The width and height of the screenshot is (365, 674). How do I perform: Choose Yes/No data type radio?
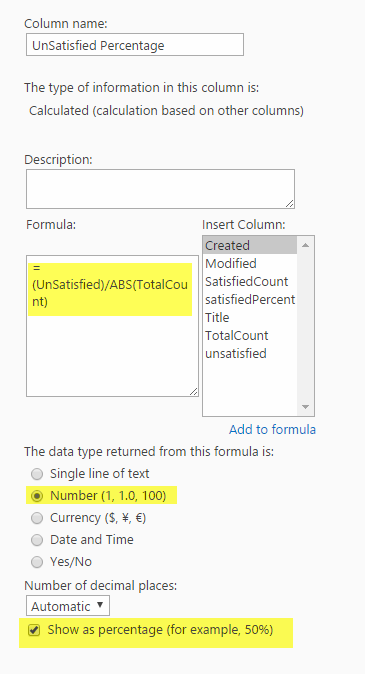[37, 562]
